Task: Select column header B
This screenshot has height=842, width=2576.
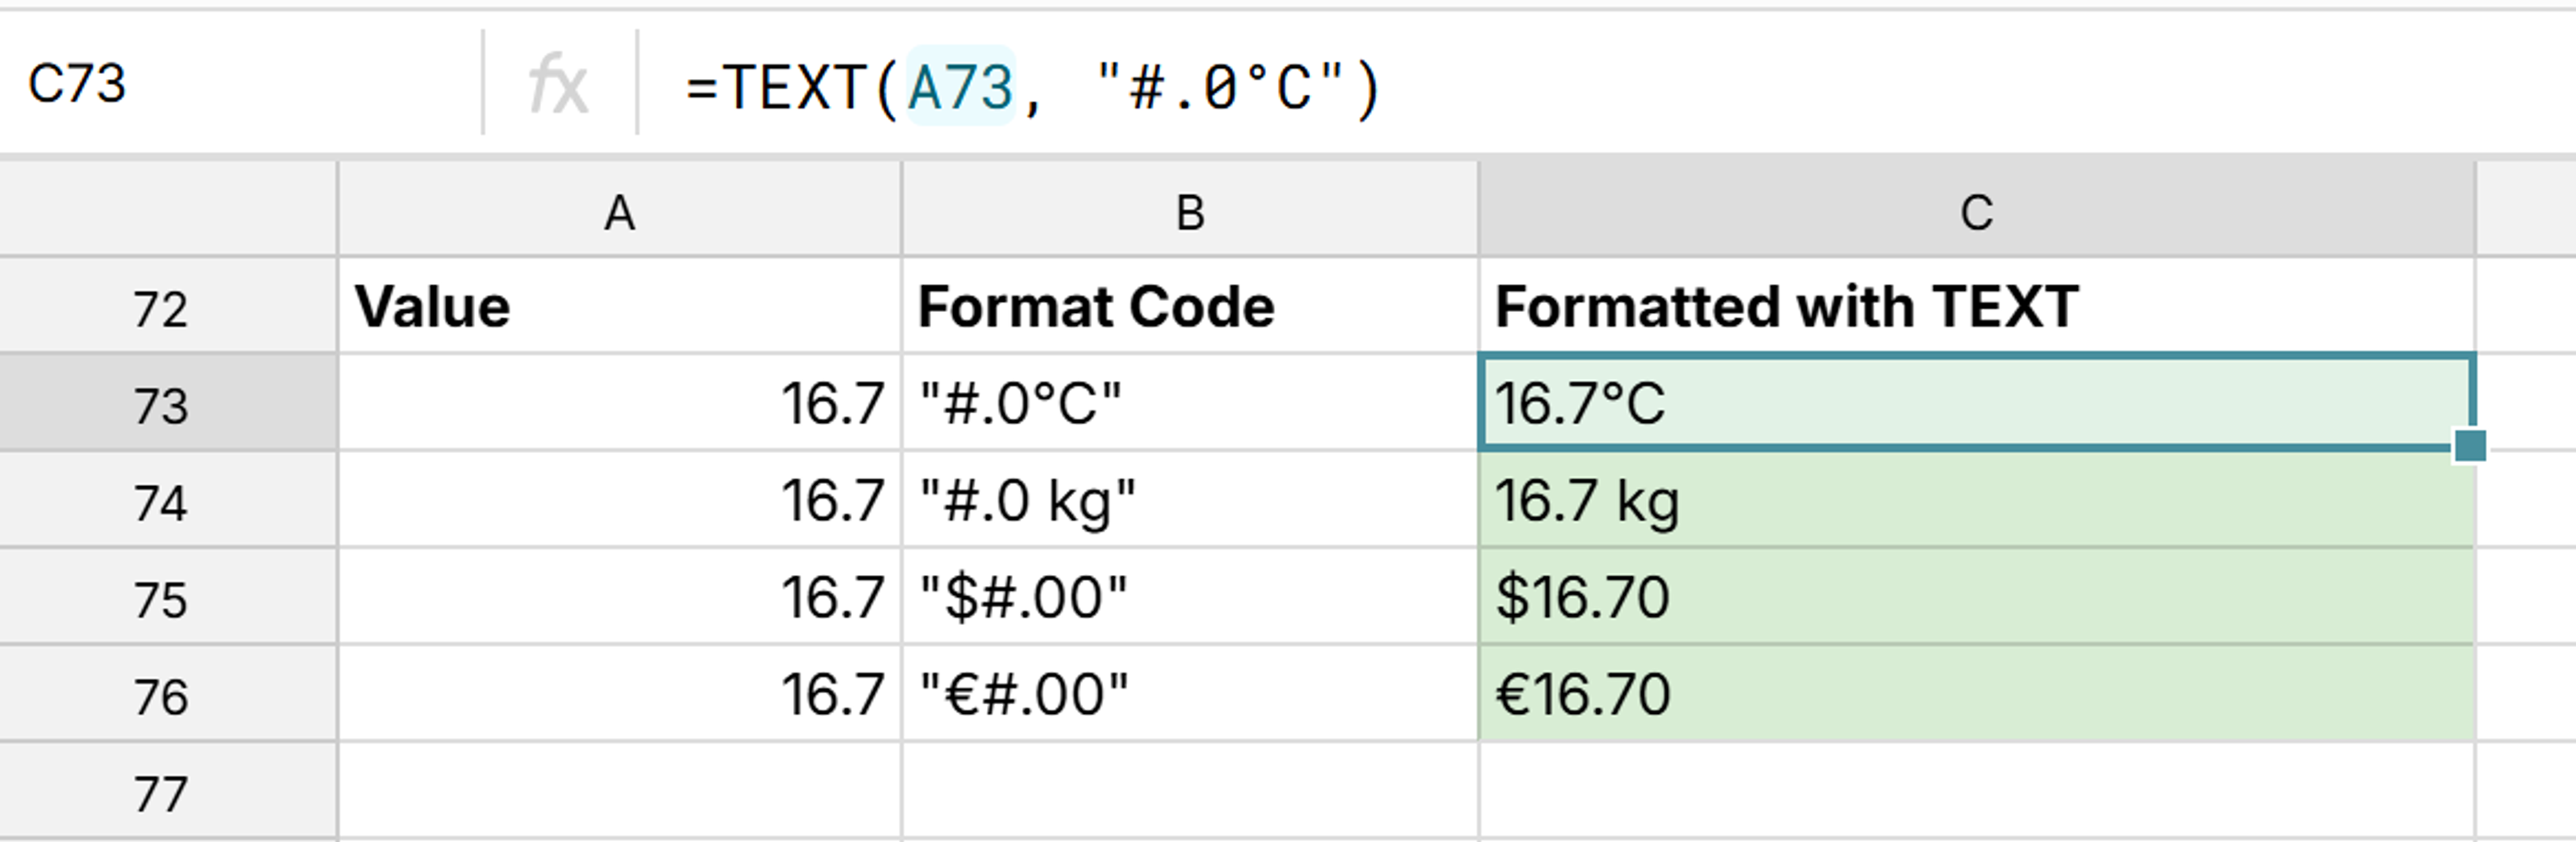Action: pos(1188,211)
